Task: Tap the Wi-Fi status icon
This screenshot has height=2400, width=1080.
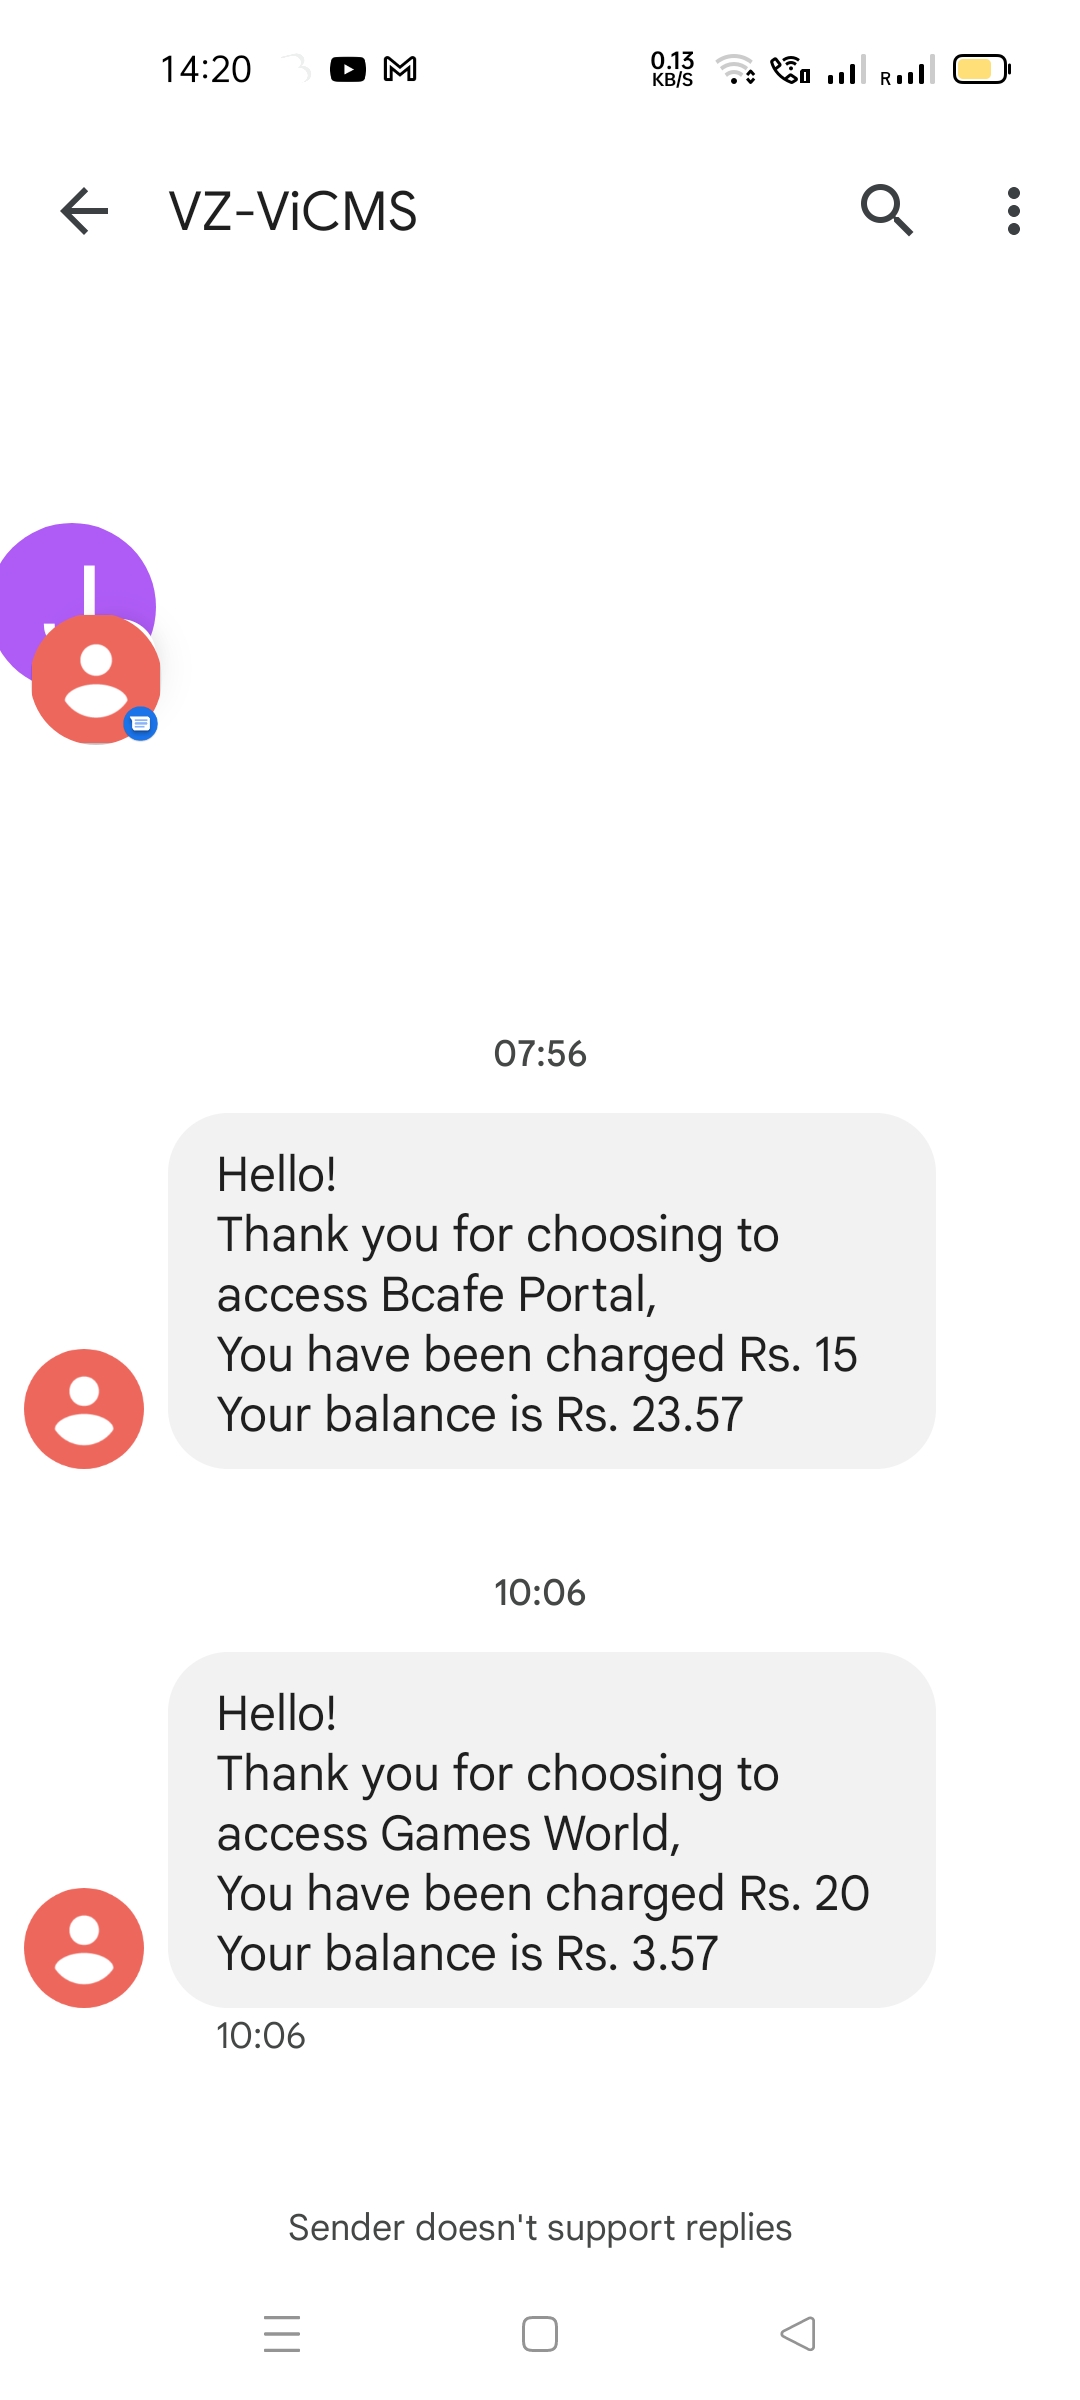Action: pyautogui.click(x=735, y=69)
